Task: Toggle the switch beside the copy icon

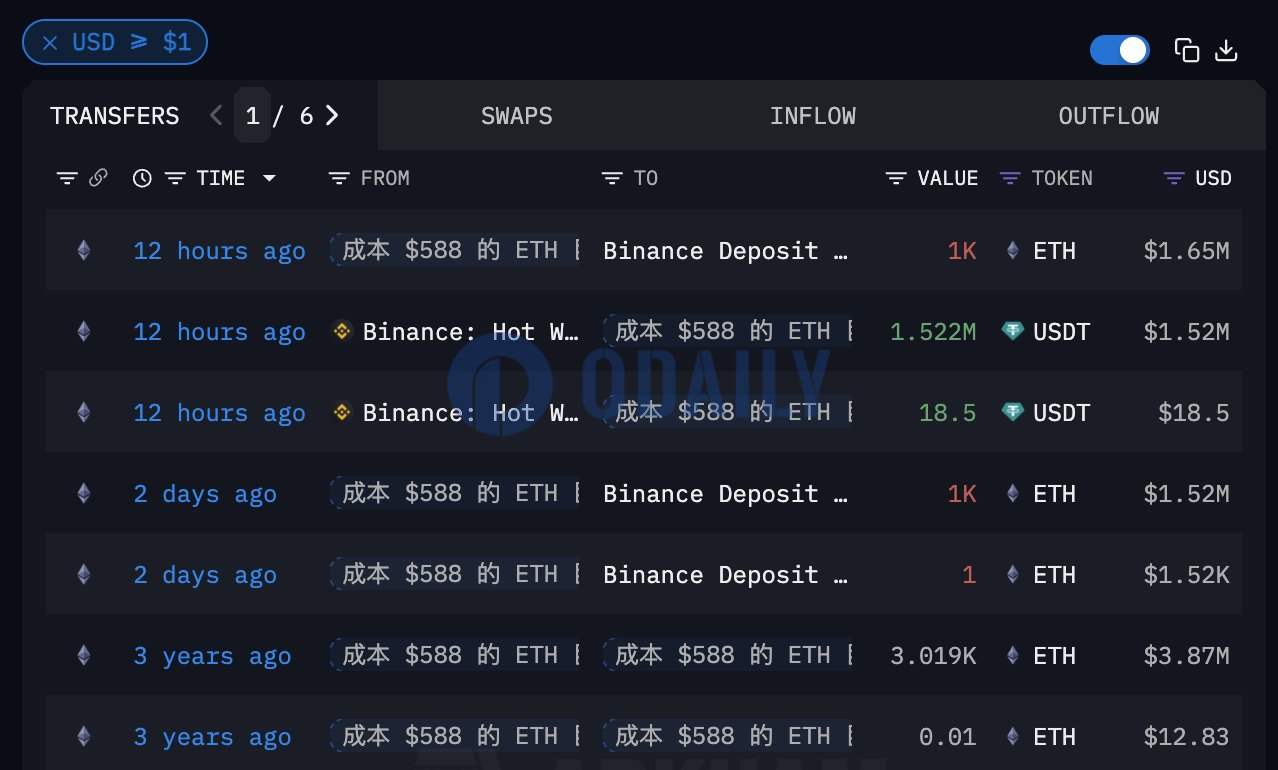Action: [1119, 50]
